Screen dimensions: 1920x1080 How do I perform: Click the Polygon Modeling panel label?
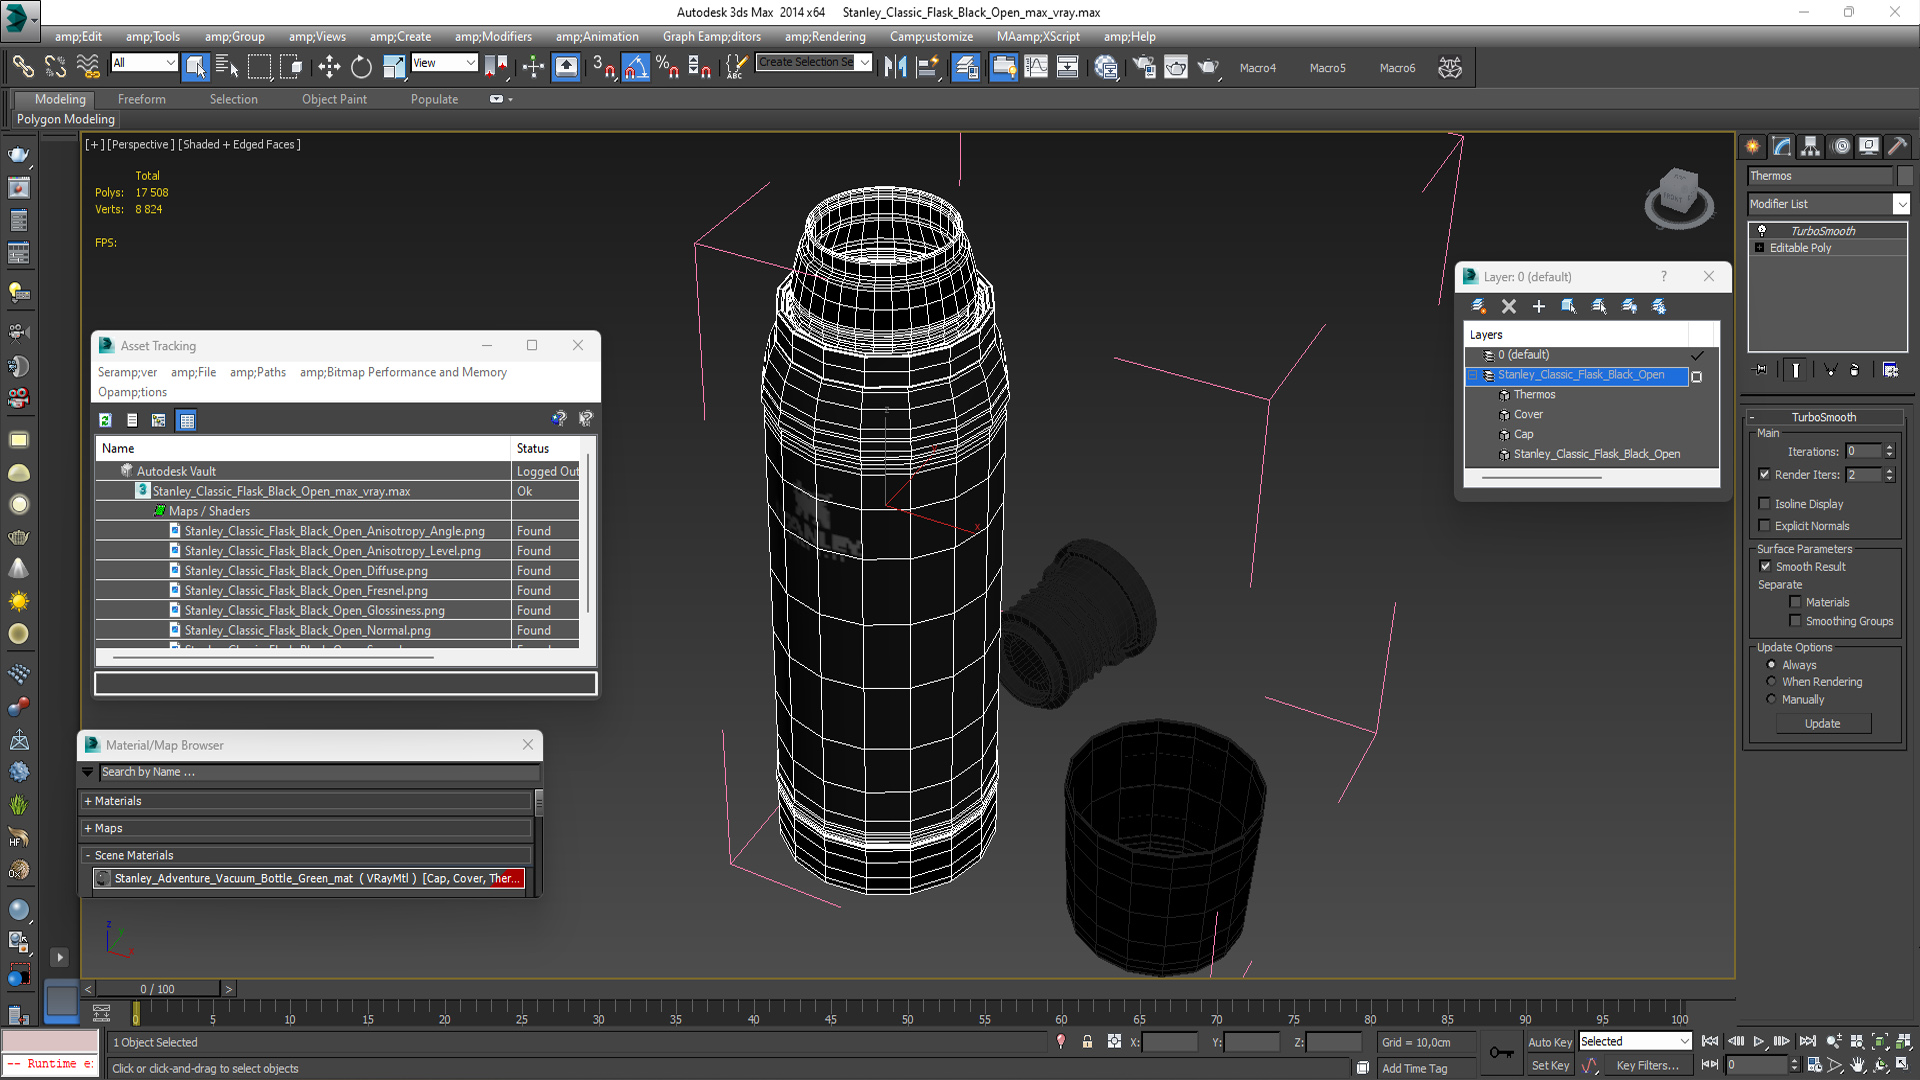coord(66,119)
